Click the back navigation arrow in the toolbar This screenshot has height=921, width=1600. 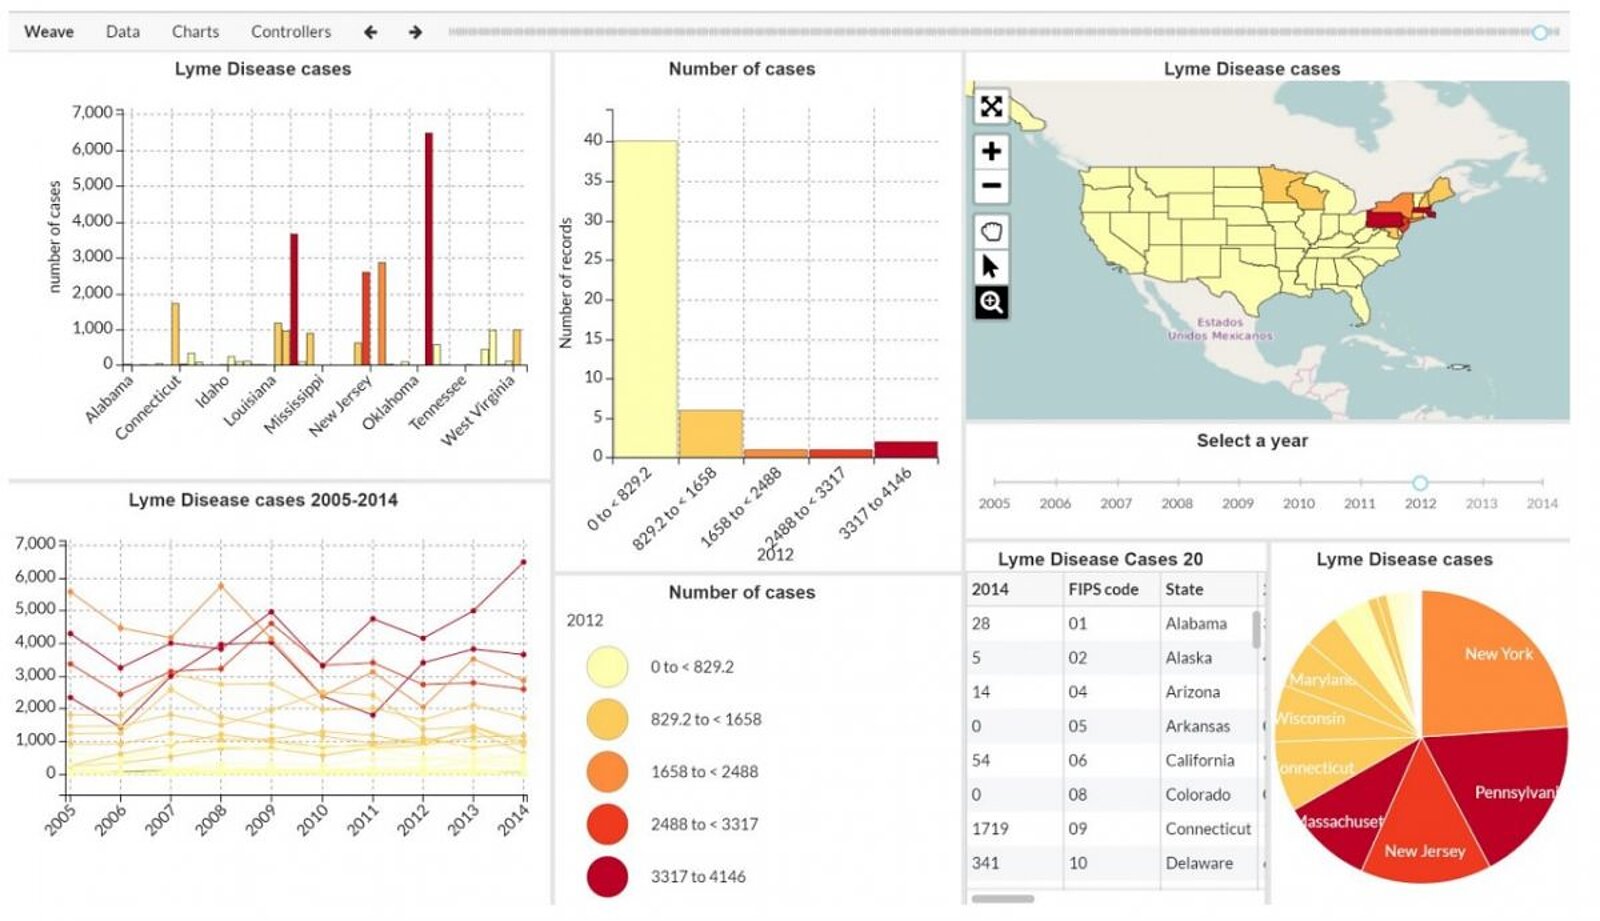tap(371, 31)
